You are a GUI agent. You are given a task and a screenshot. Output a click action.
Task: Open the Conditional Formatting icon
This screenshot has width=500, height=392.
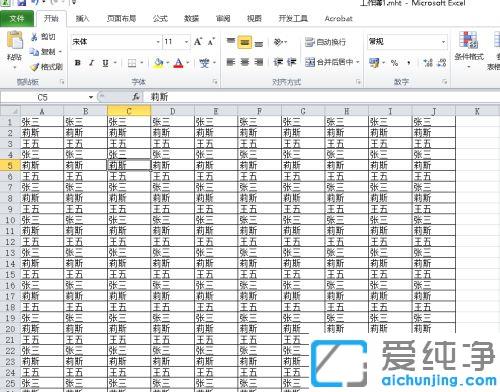pos(468,40)
